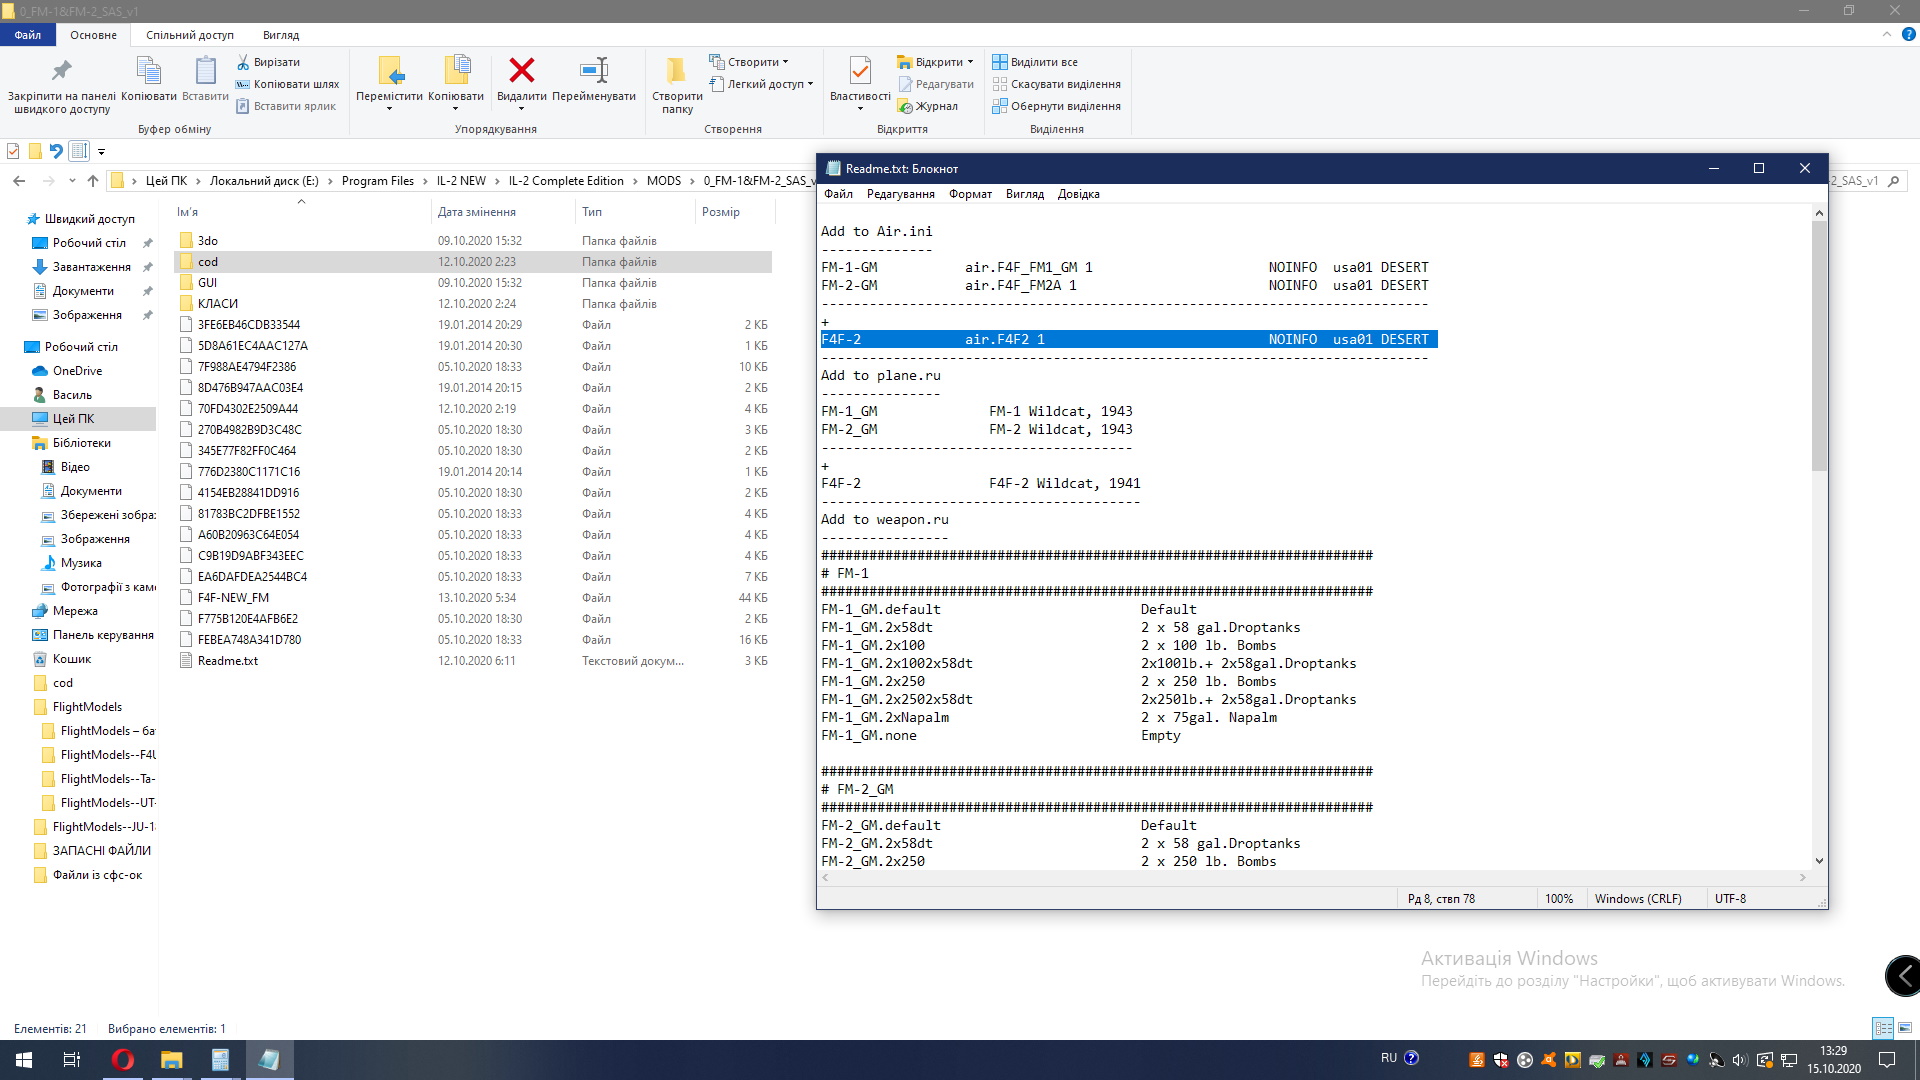Click the Copy (Копіювати) clipboard icon

click(148, 71)
